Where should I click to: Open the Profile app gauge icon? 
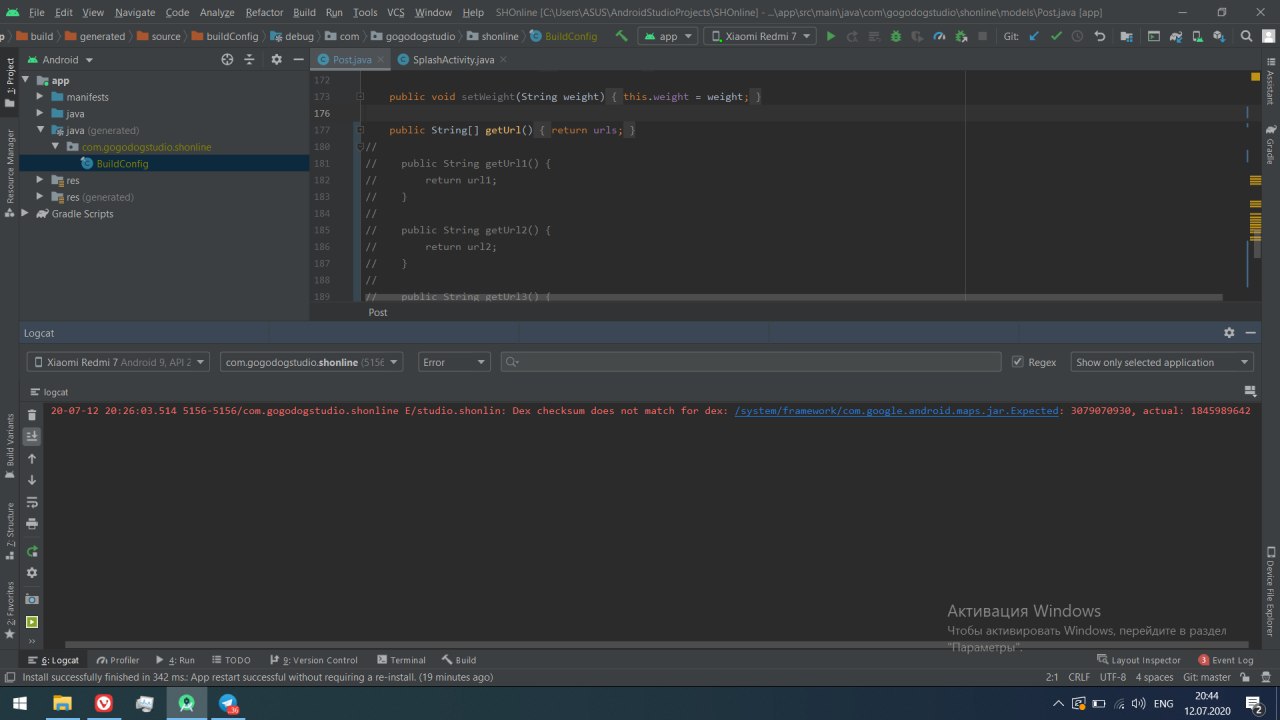[939, 36]
